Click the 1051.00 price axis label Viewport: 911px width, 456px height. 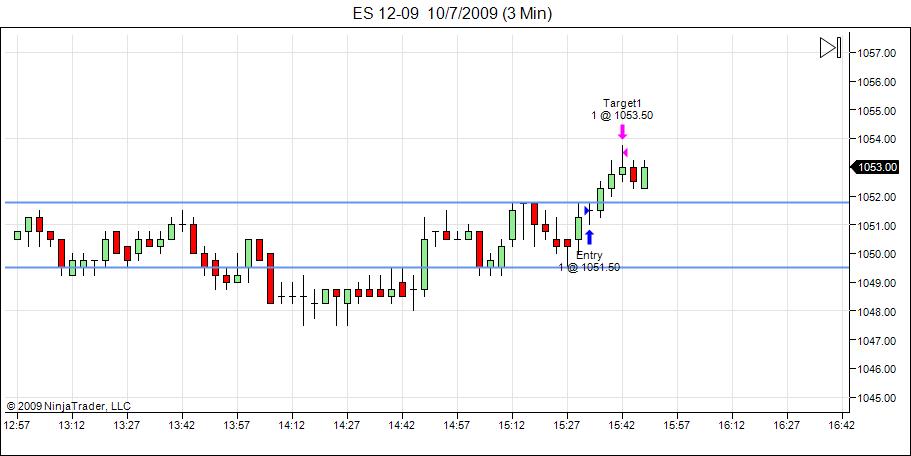[876, 225]
